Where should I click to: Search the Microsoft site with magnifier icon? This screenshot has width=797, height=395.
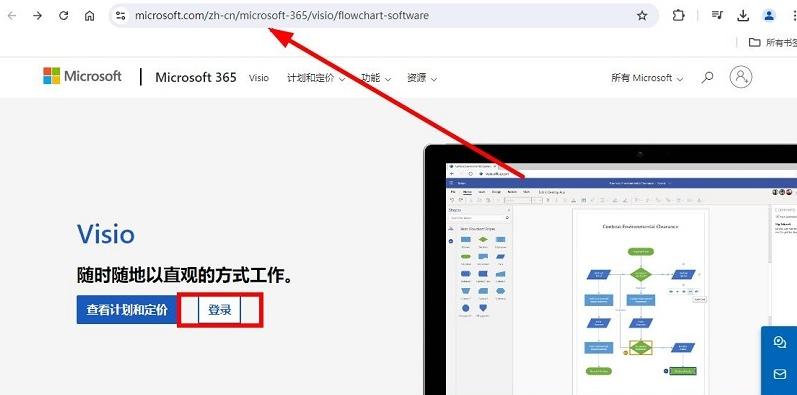[707, 77]
